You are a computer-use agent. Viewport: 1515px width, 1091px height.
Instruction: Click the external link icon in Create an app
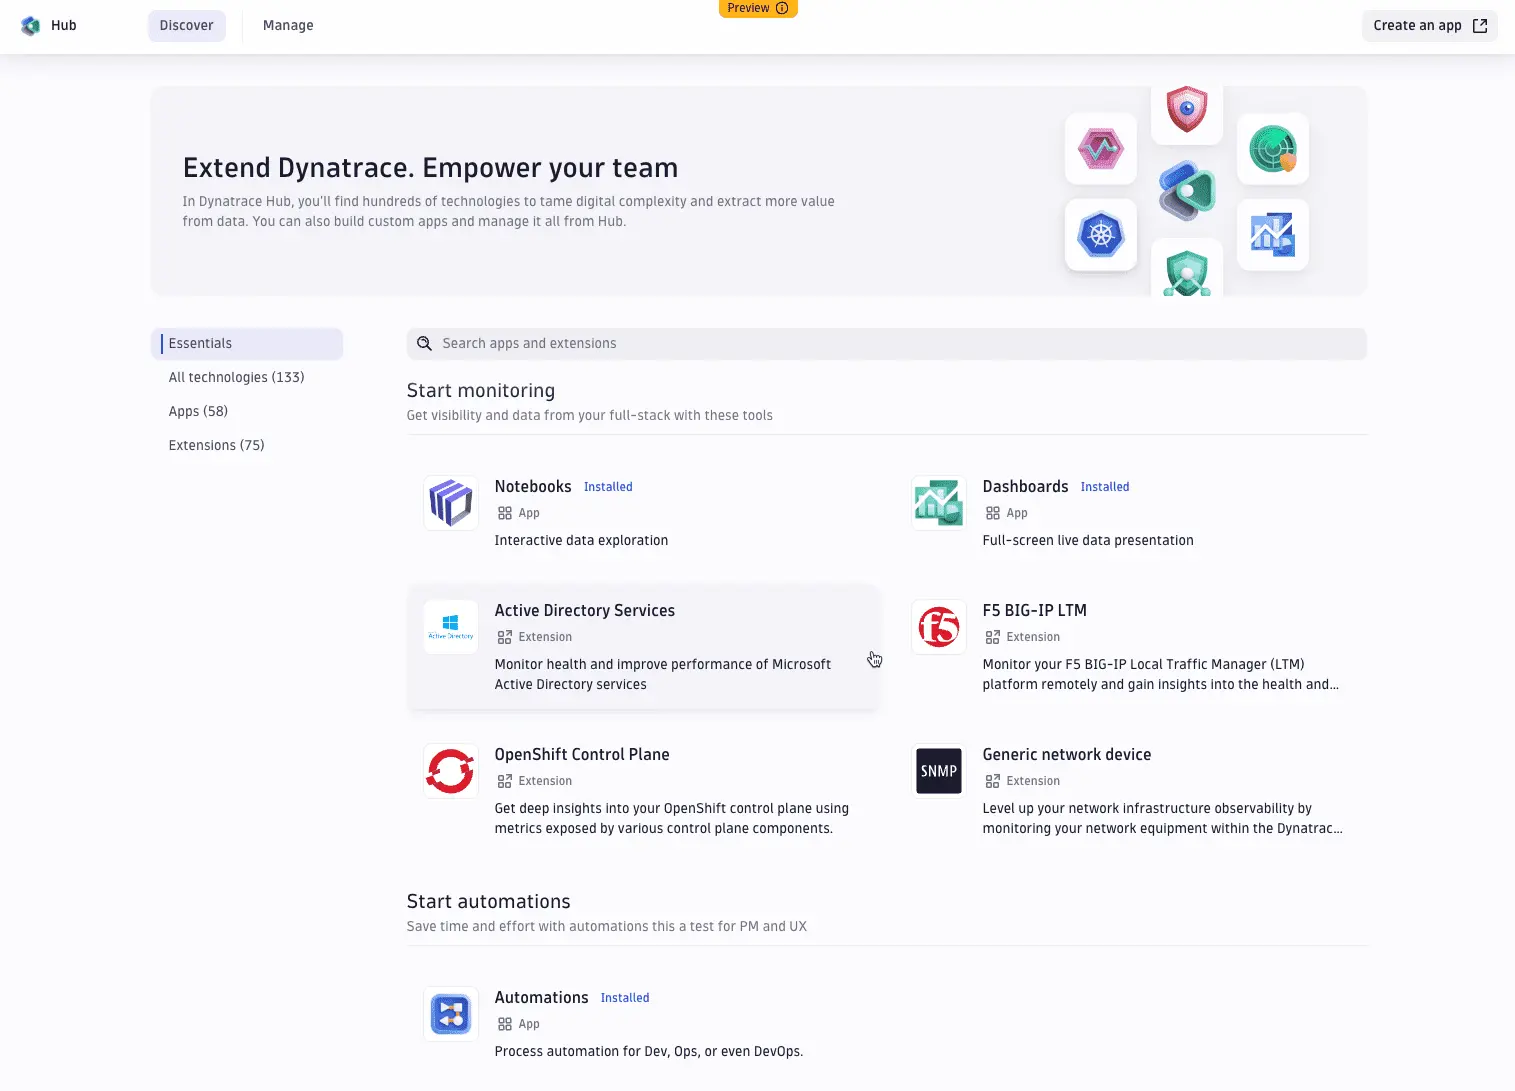coord(1480,26)
